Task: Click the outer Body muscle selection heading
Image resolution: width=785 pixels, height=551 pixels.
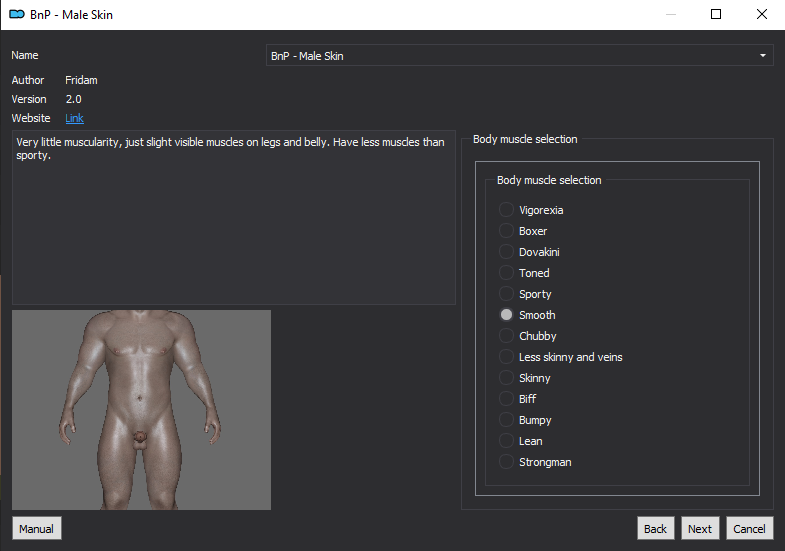Action: [x=525, y=139]
